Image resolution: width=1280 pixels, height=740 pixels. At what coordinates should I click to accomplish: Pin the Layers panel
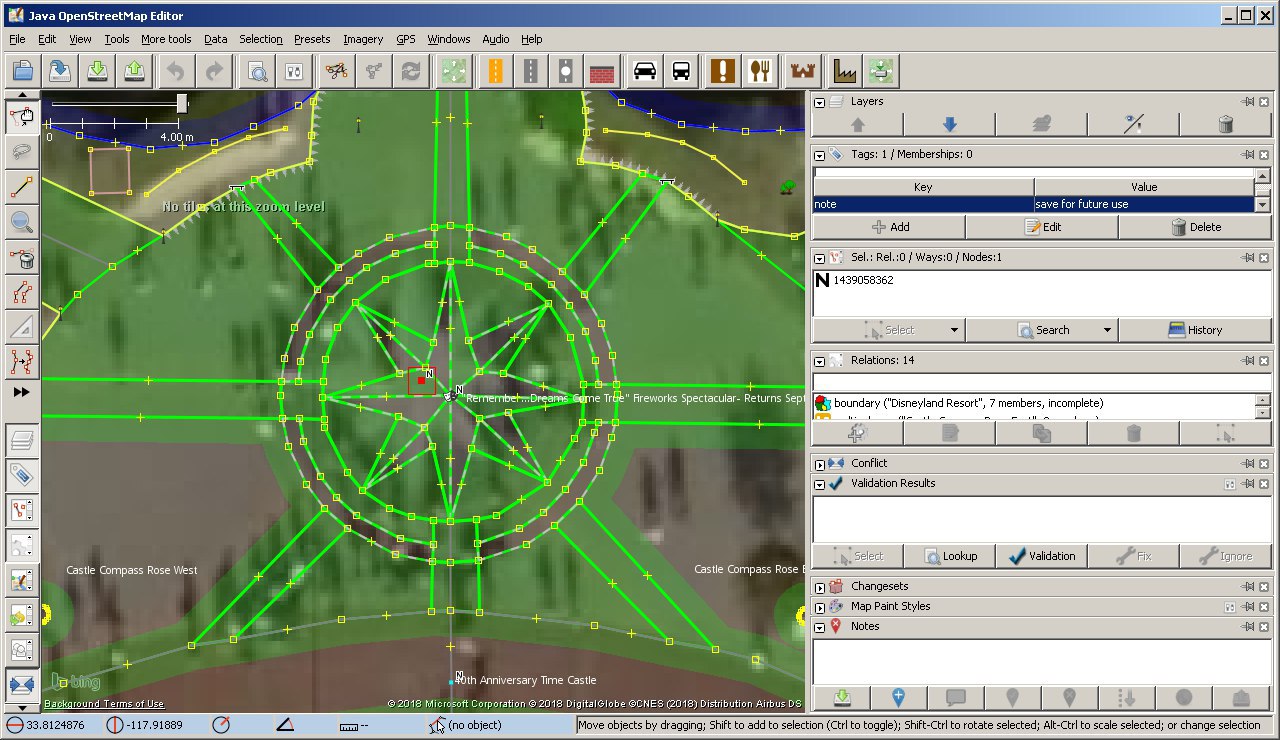[x=1248, y=102]
